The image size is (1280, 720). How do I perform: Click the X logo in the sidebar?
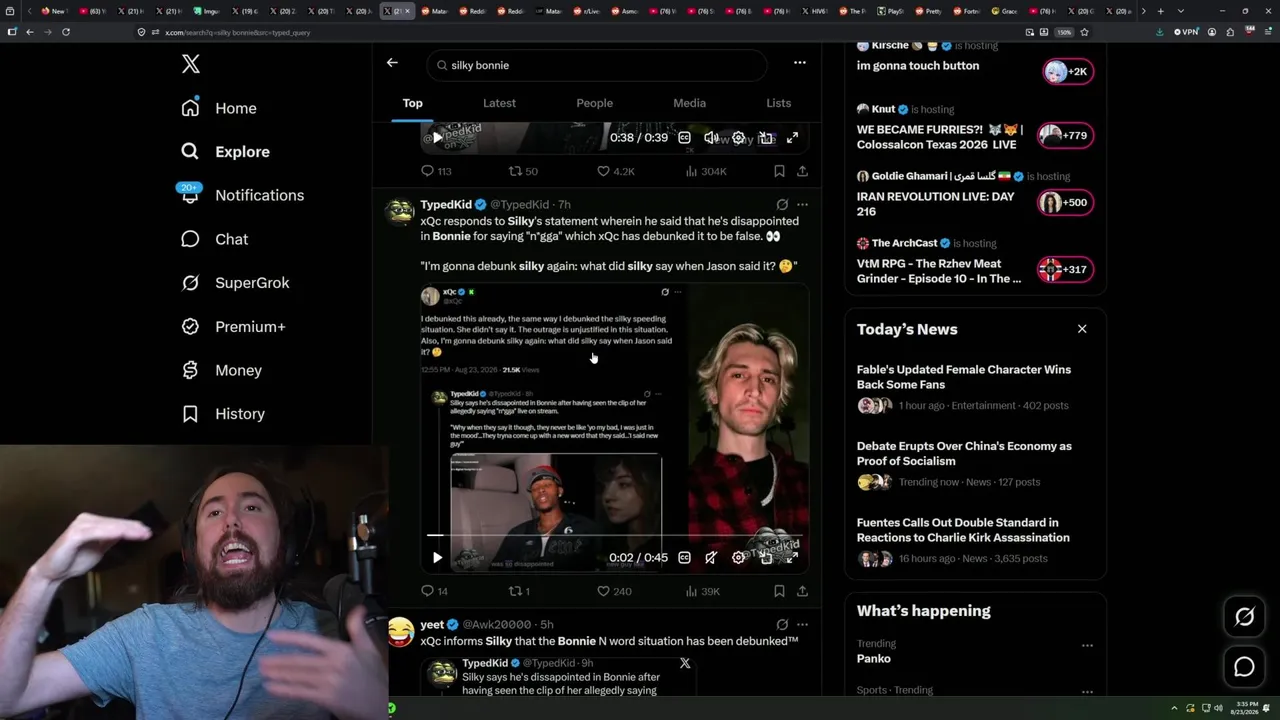[191, 65]
